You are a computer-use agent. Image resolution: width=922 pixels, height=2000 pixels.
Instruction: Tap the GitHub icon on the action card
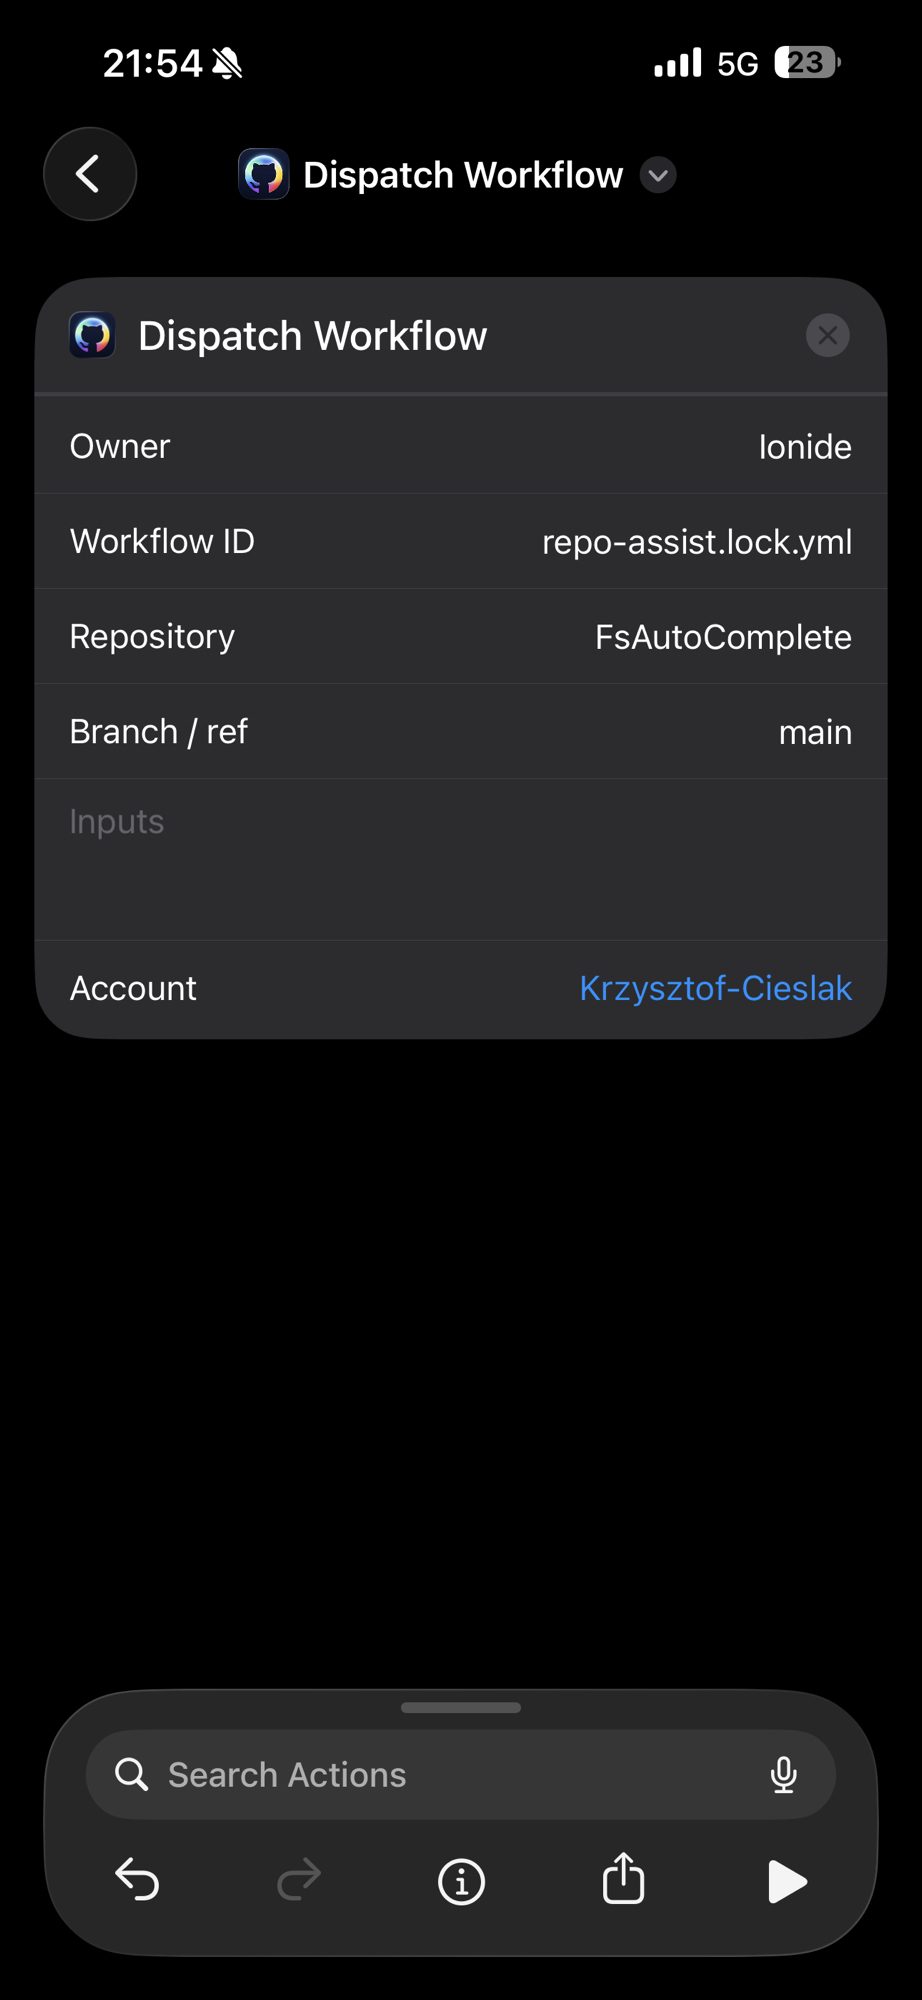click(92, 336)
